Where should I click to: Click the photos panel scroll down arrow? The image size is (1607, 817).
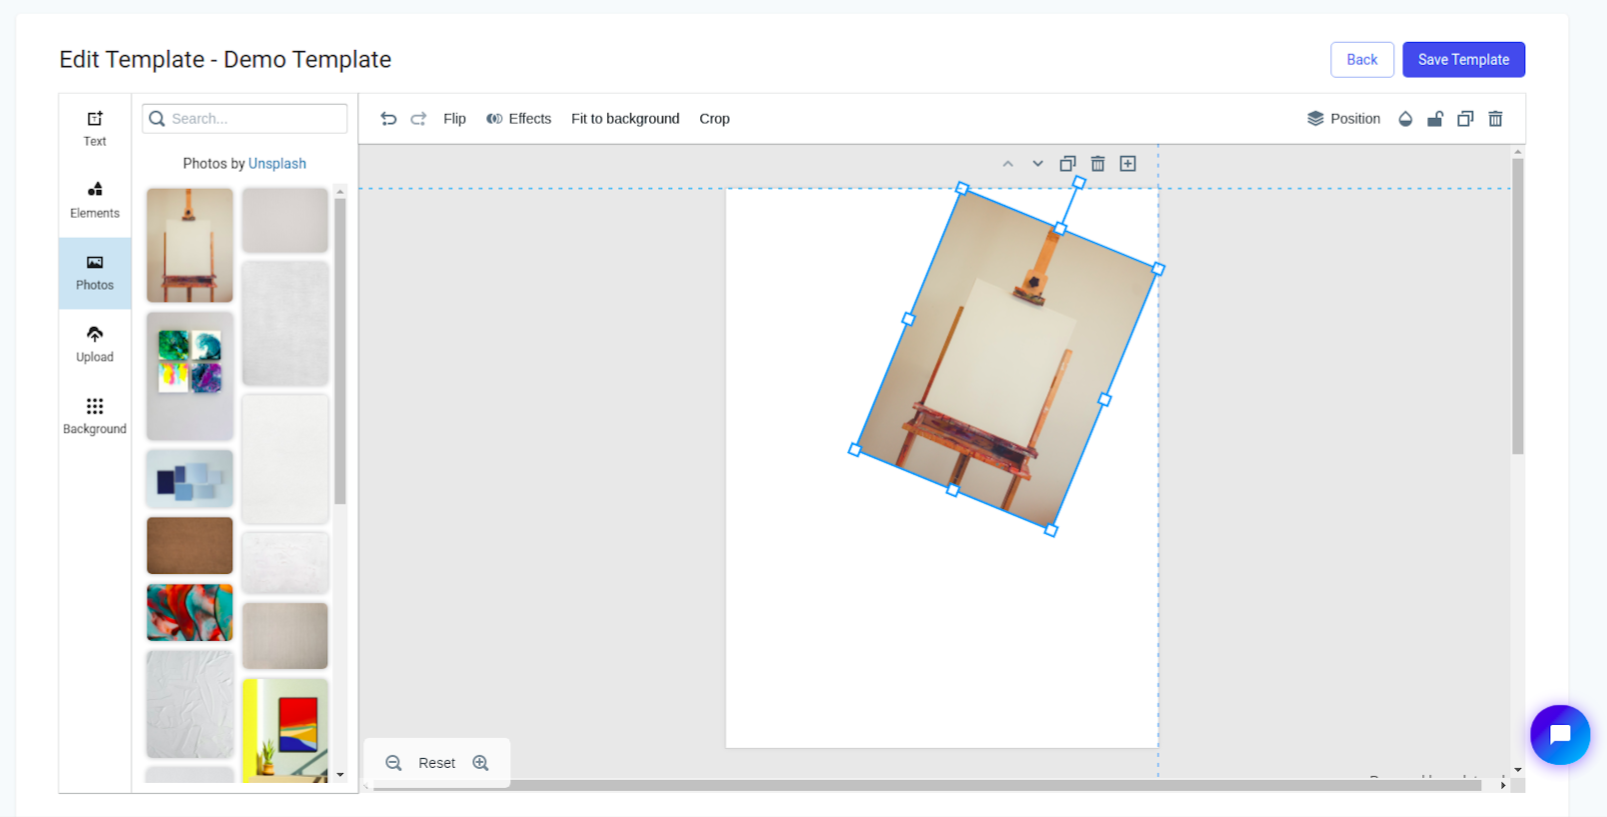pyautogui.click(x=340, y=775)
